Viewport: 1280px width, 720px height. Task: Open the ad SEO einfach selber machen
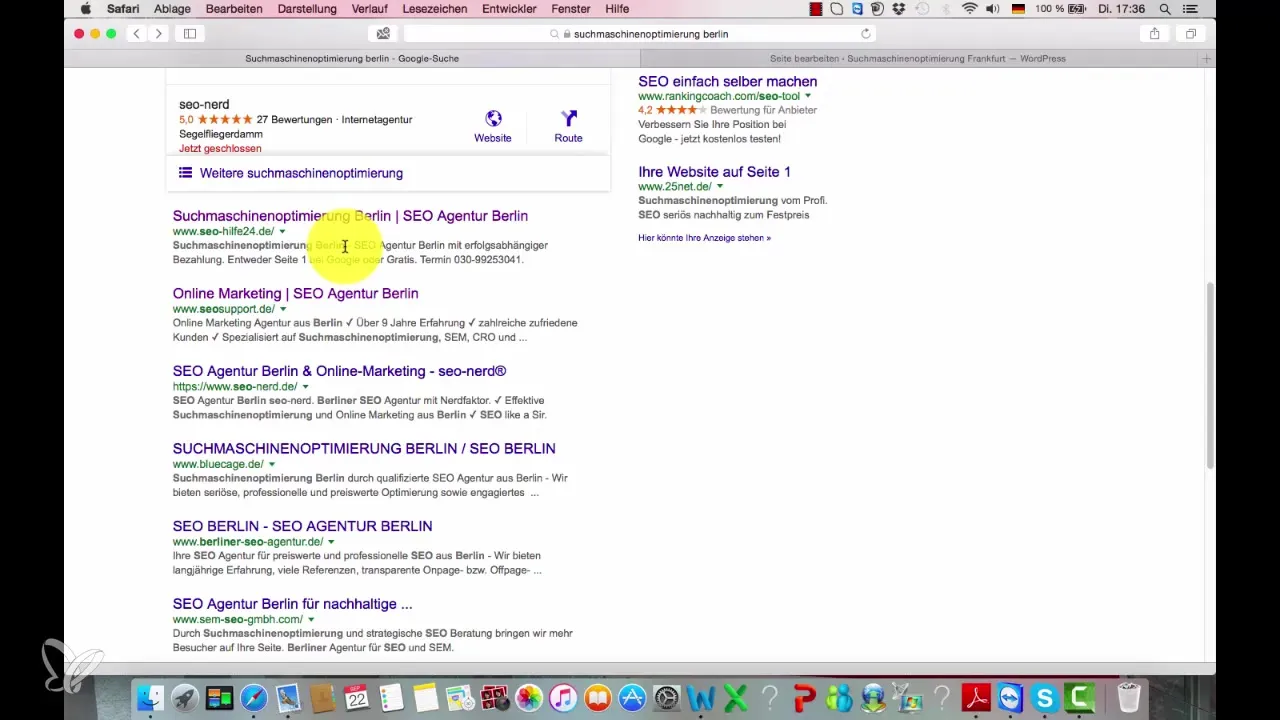(727, 81)
